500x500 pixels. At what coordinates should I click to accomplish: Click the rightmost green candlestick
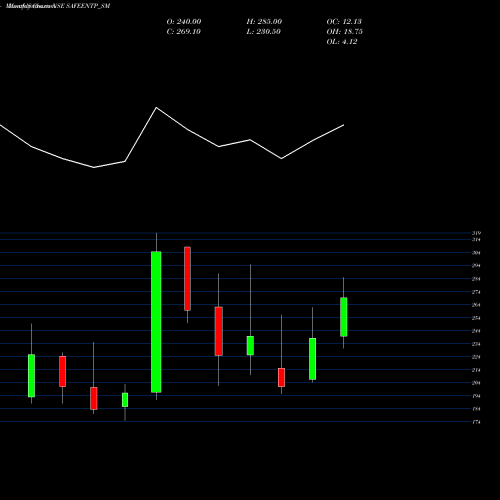344,317
